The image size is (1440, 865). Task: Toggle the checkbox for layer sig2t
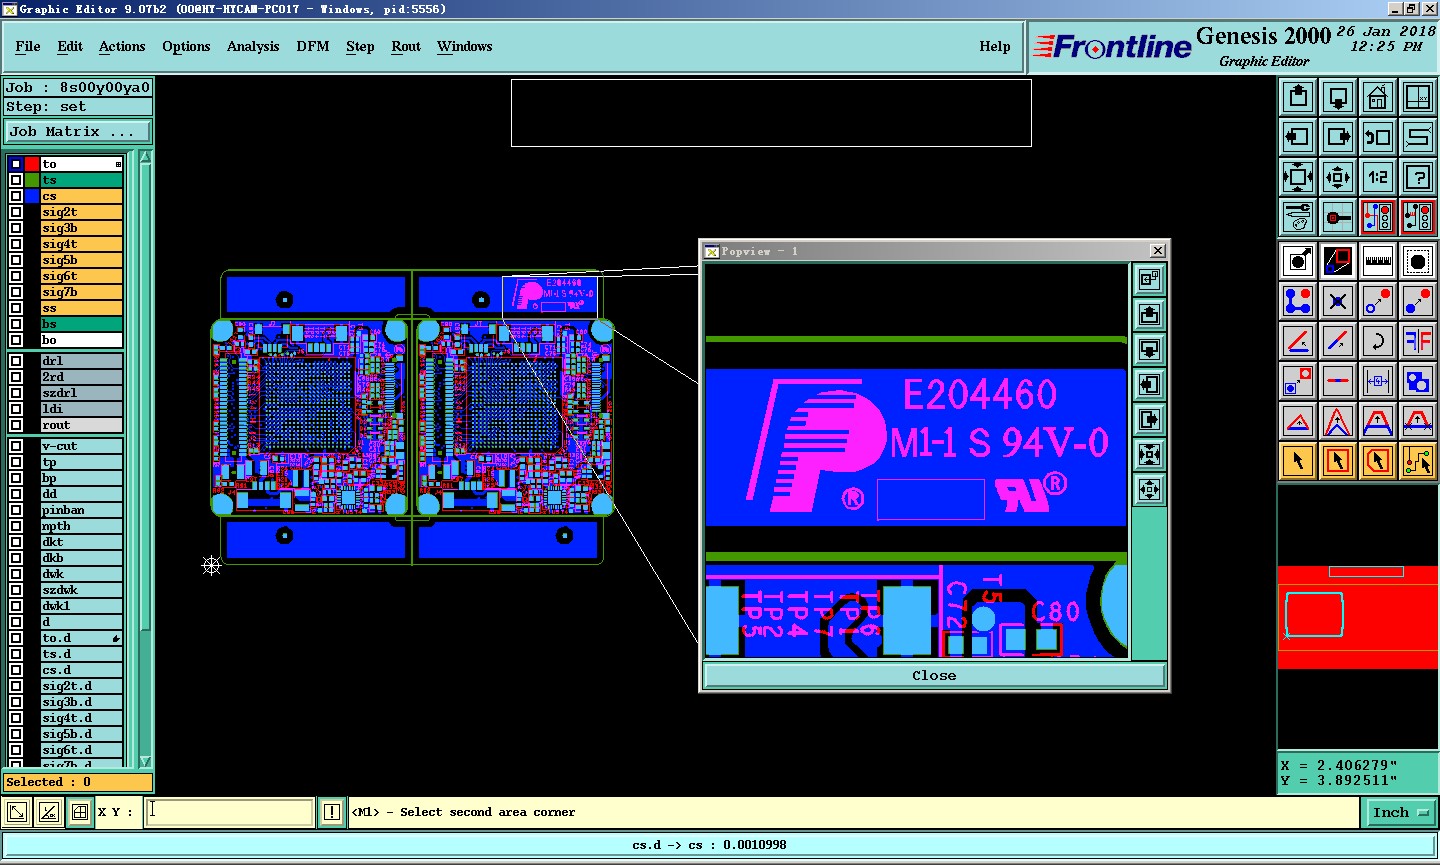click(16, 212)
